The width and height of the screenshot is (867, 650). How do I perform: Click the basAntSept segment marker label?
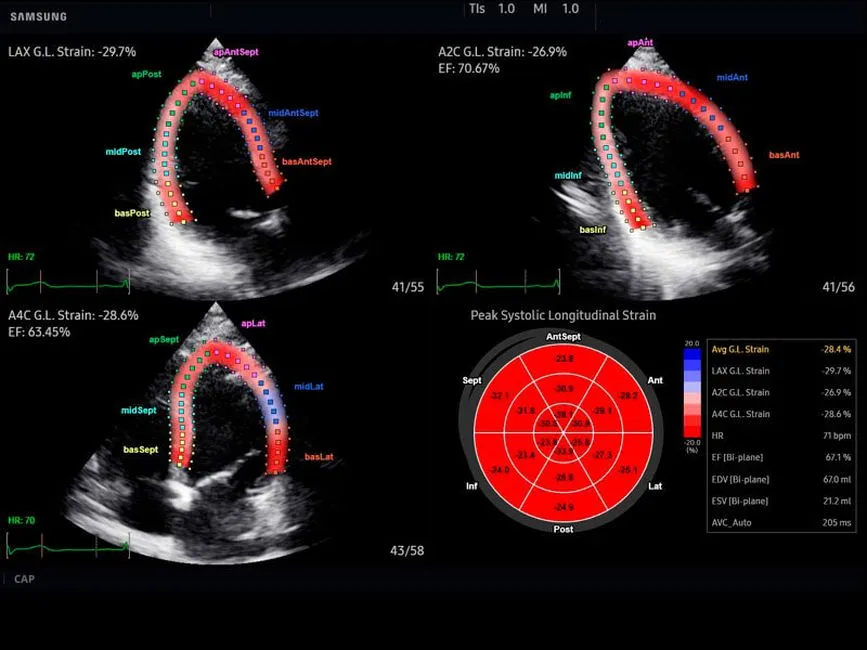(x=306, y=161)
